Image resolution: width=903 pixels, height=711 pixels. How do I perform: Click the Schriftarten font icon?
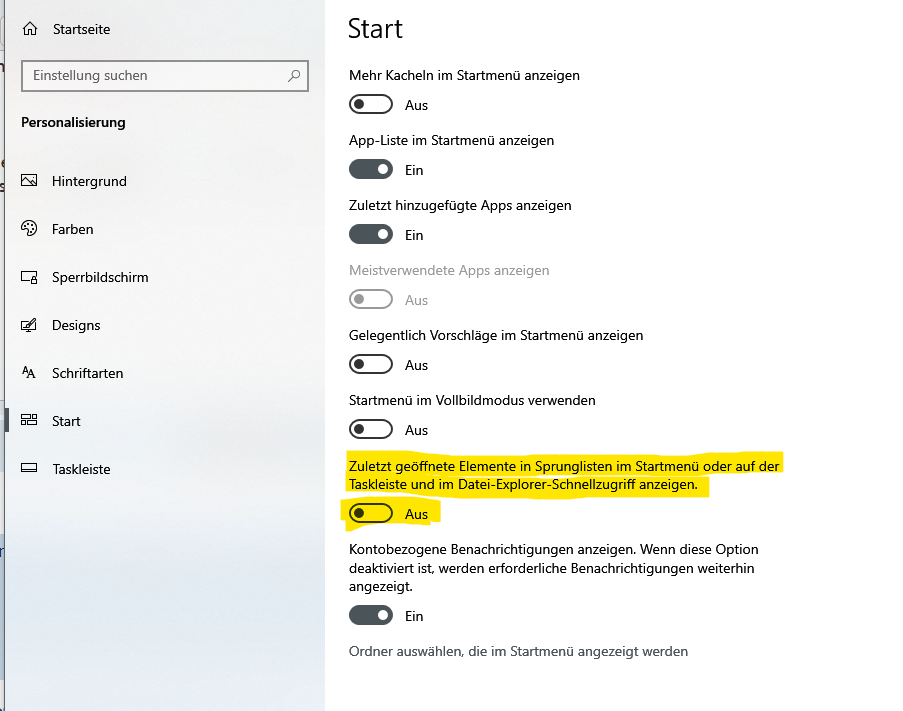pyautogui.click(x=30, y=373)
